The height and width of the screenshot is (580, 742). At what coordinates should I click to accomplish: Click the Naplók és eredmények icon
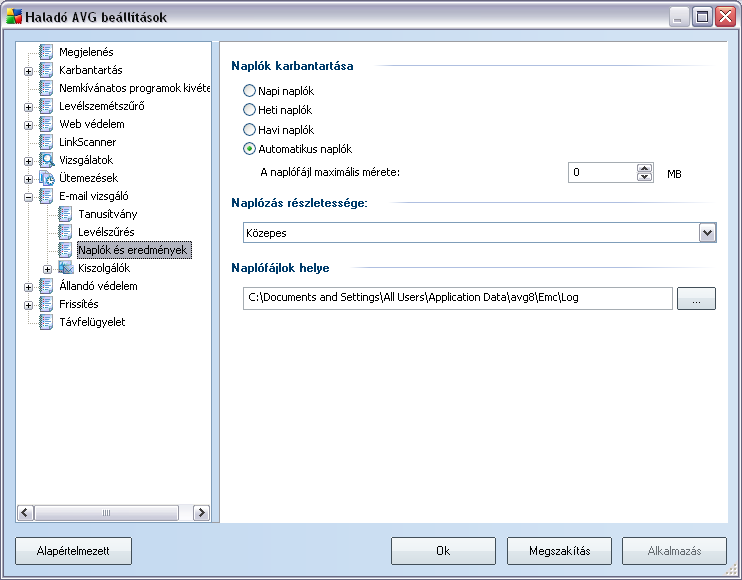pos(65,250)
